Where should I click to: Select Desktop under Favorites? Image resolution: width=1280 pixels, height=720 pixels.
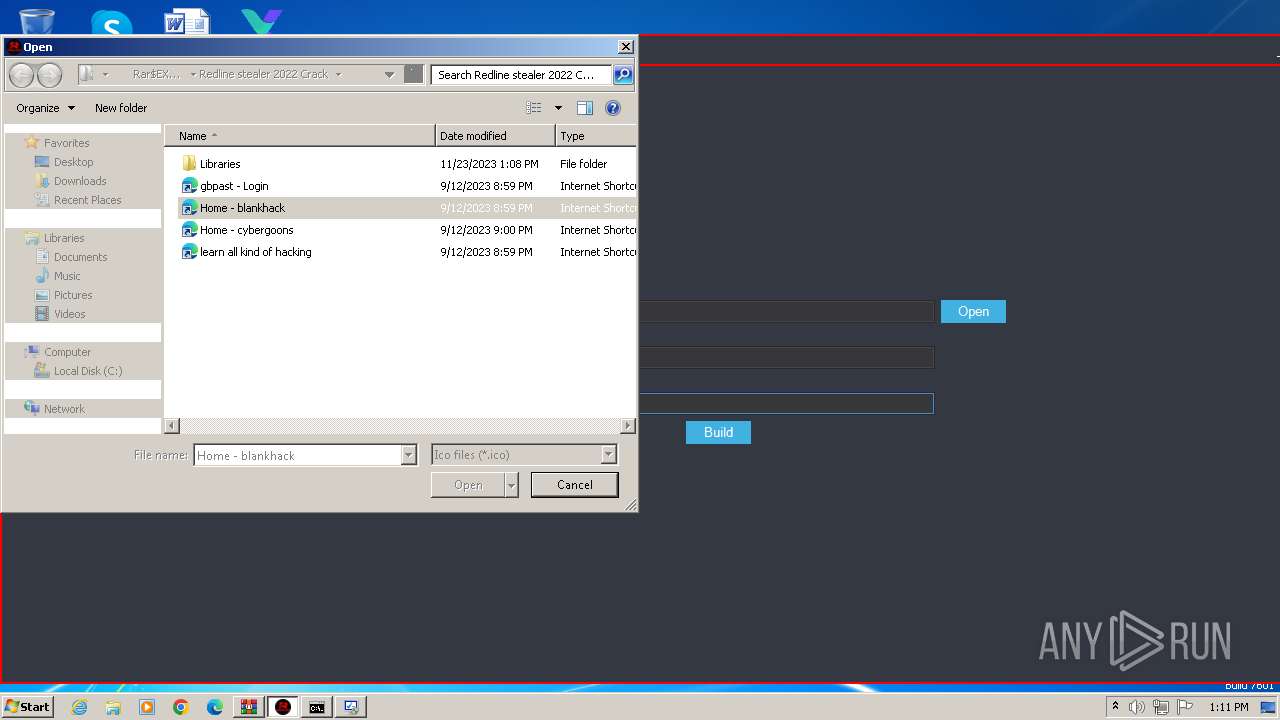pos(73,162)
